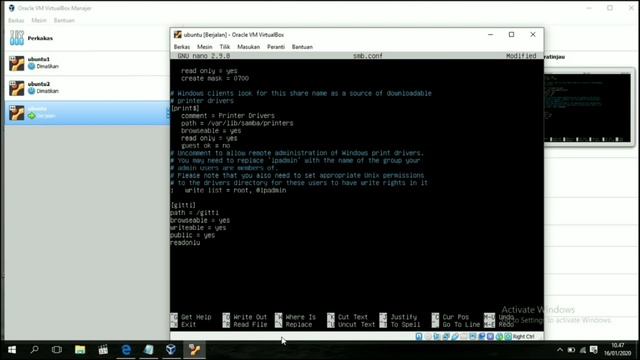Image resolution: width=640 pixels, height=360 pixels.
Task: Click 'create mask = 0700' line
Action: coord(215,78)
